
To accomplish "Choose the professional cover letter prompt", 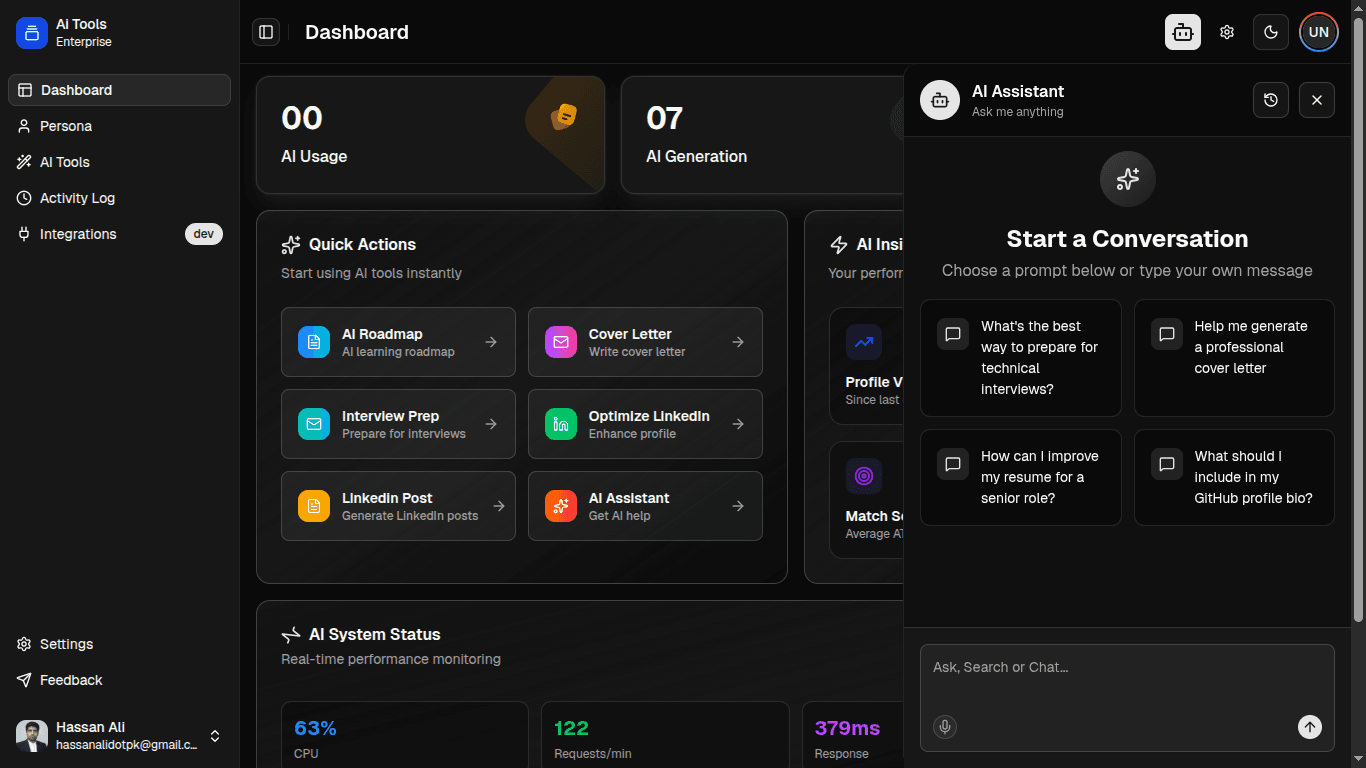I will coord(1234,358).
